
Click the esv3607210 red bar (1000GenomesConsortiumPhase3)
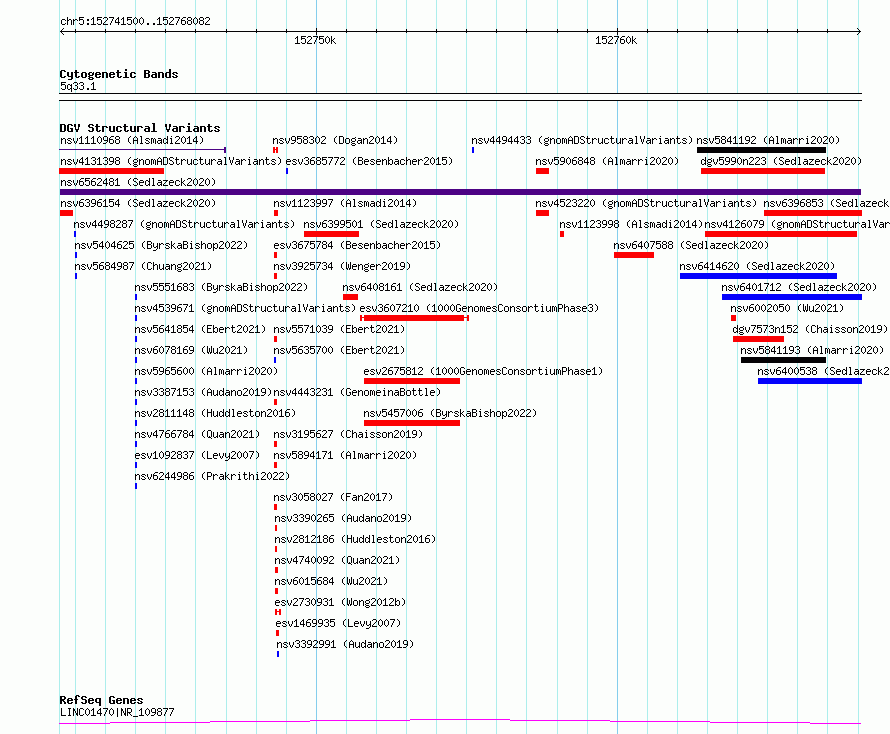[414, 318]
